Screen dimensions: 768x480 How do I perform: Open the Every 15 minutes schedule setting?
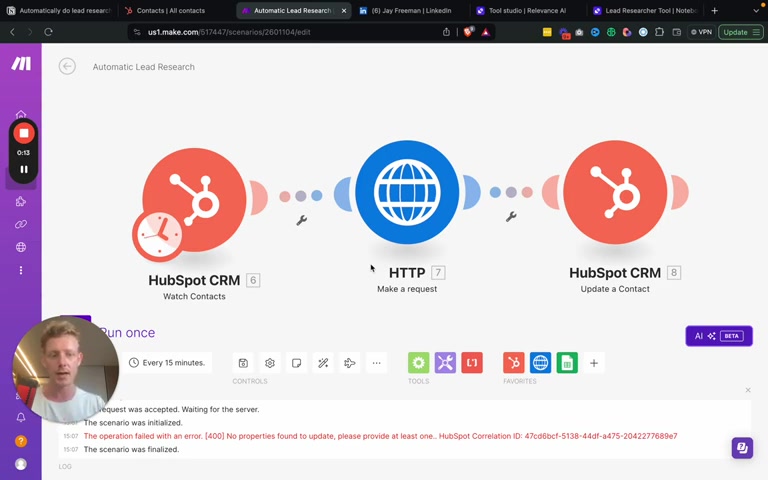click(167, 363)
